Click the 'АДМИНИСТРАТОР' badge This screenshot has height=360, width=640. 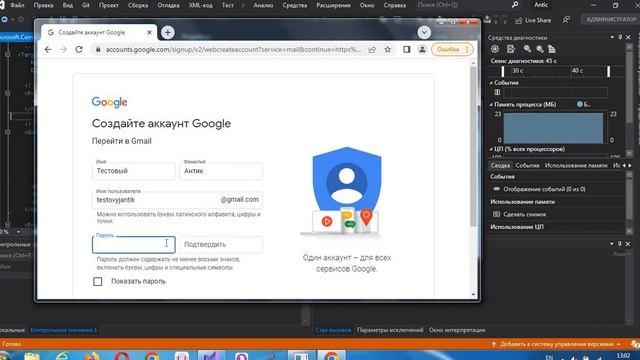click(611, 19)
